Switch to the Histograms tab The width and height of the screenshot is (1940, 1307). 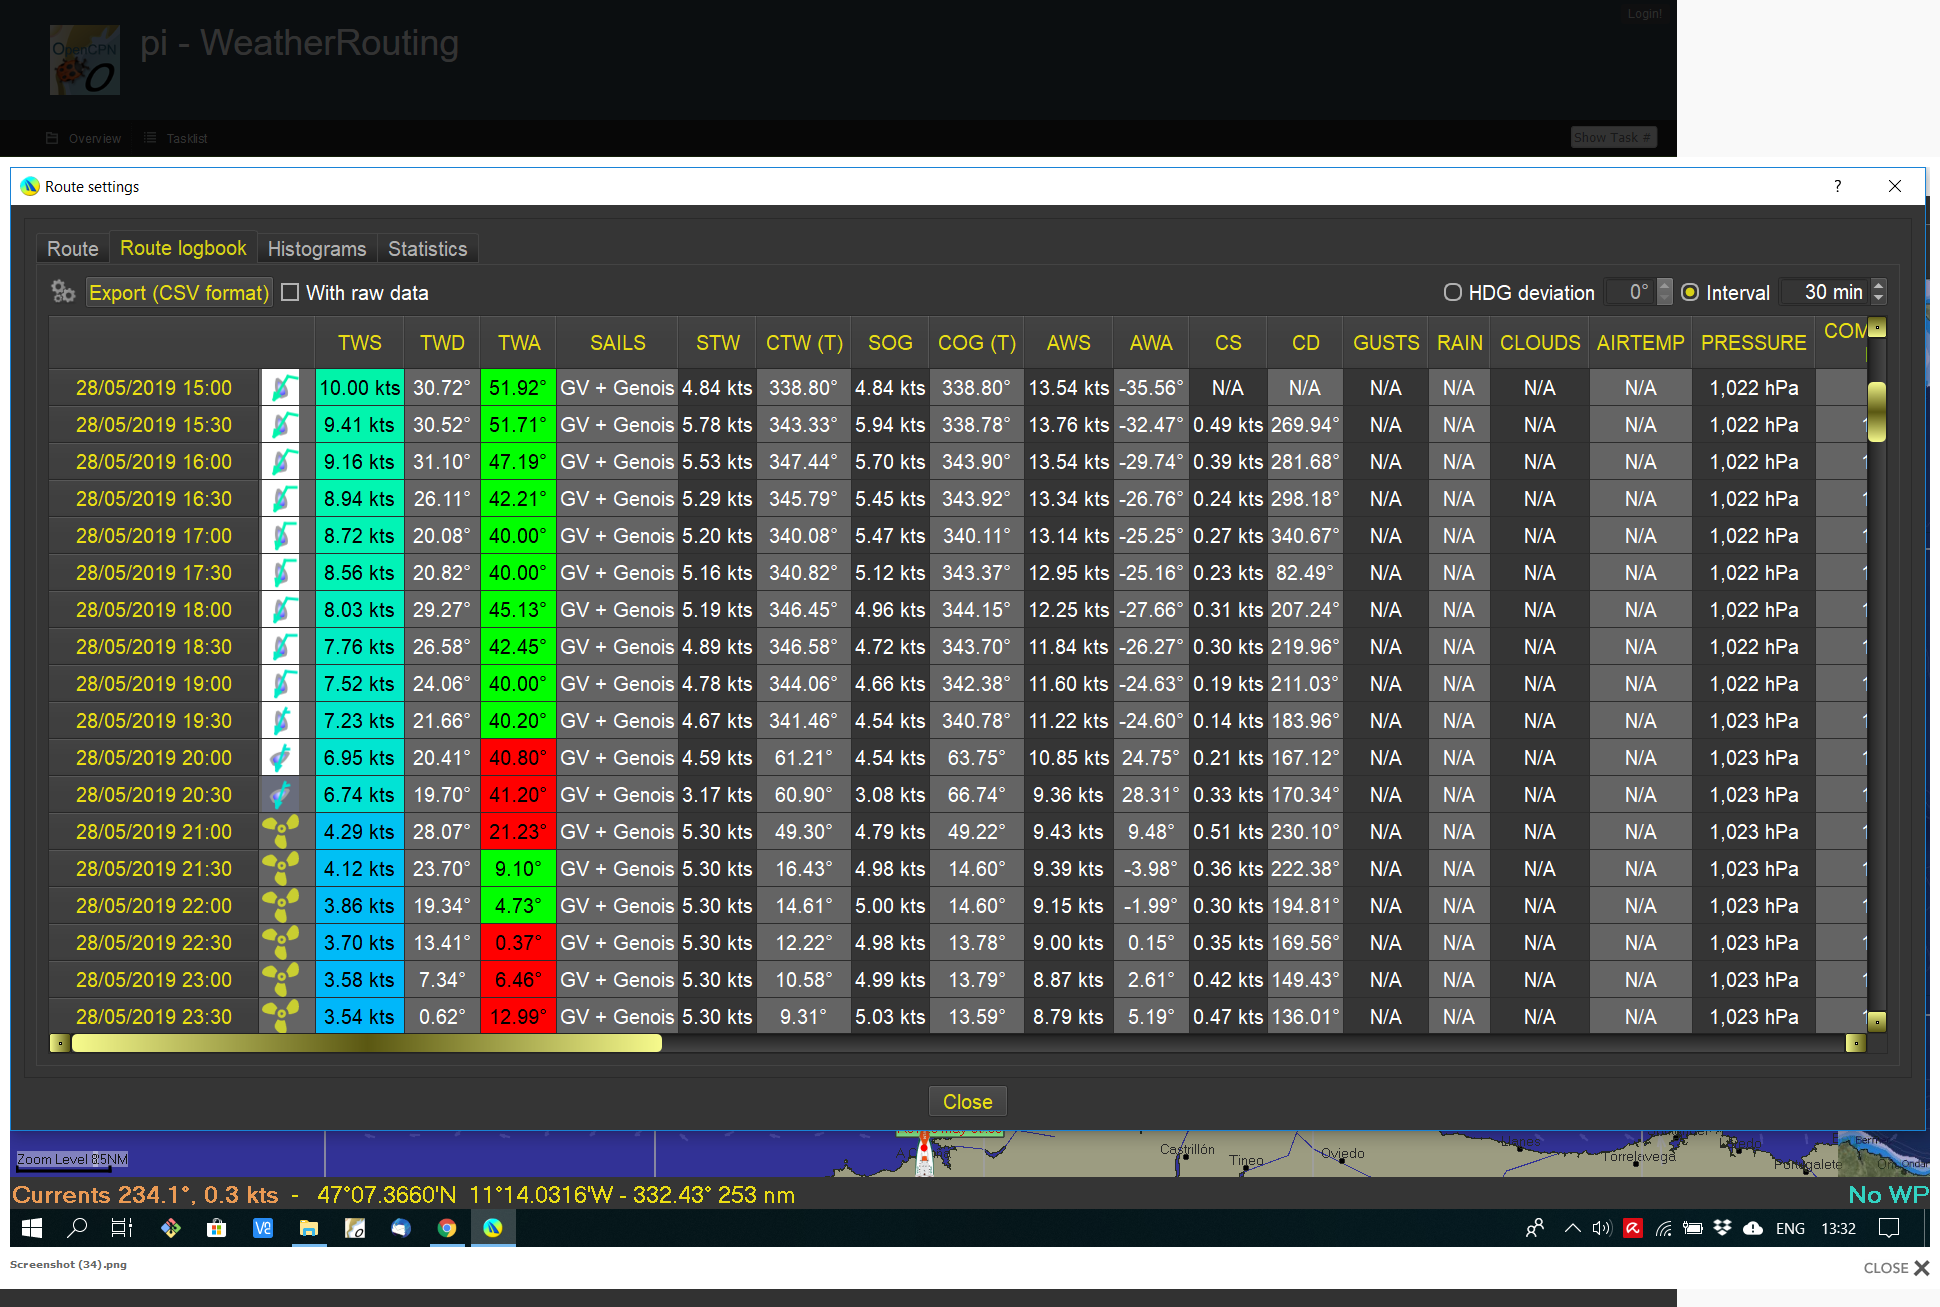pyautogui.click(x=316, y=248)
